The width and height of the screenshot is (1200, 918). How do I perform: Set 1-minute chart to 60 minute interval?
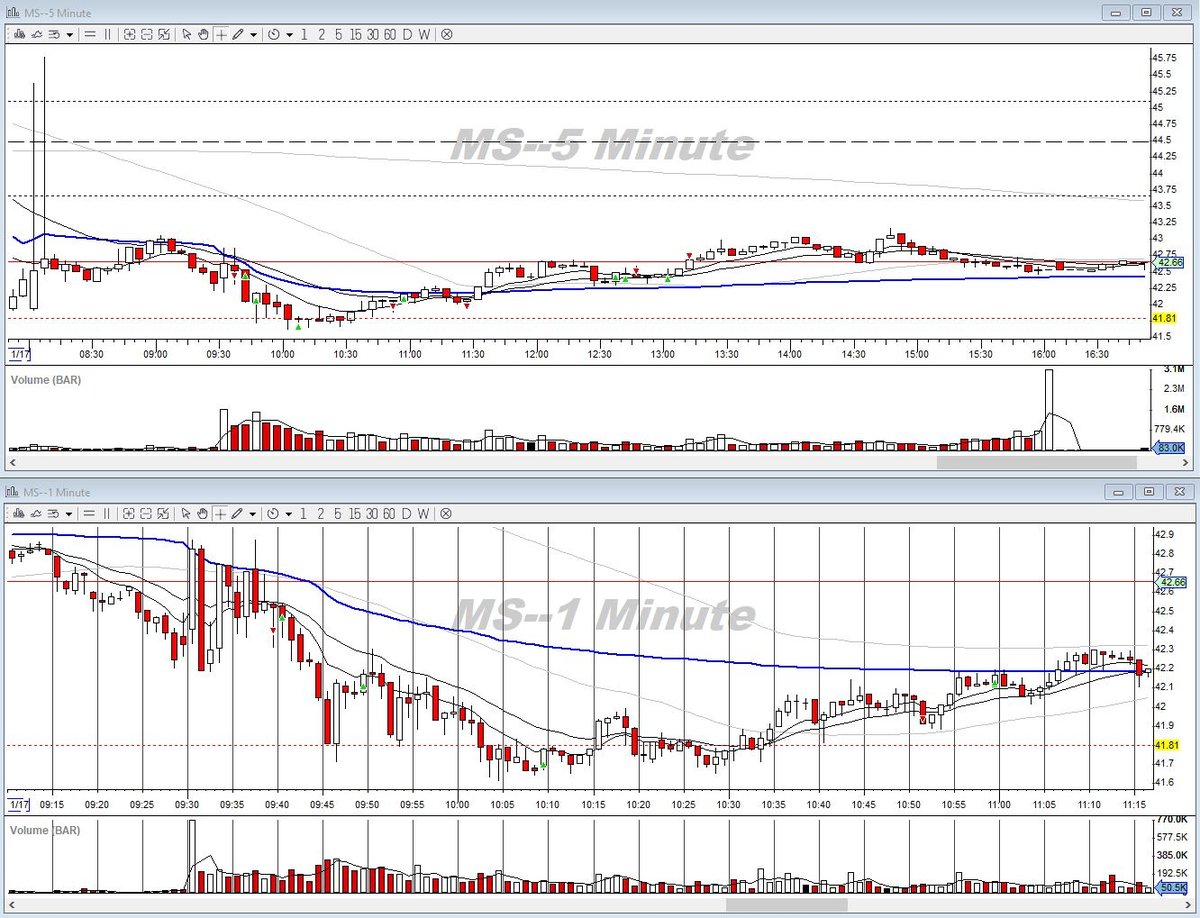[x=390, y=512]
